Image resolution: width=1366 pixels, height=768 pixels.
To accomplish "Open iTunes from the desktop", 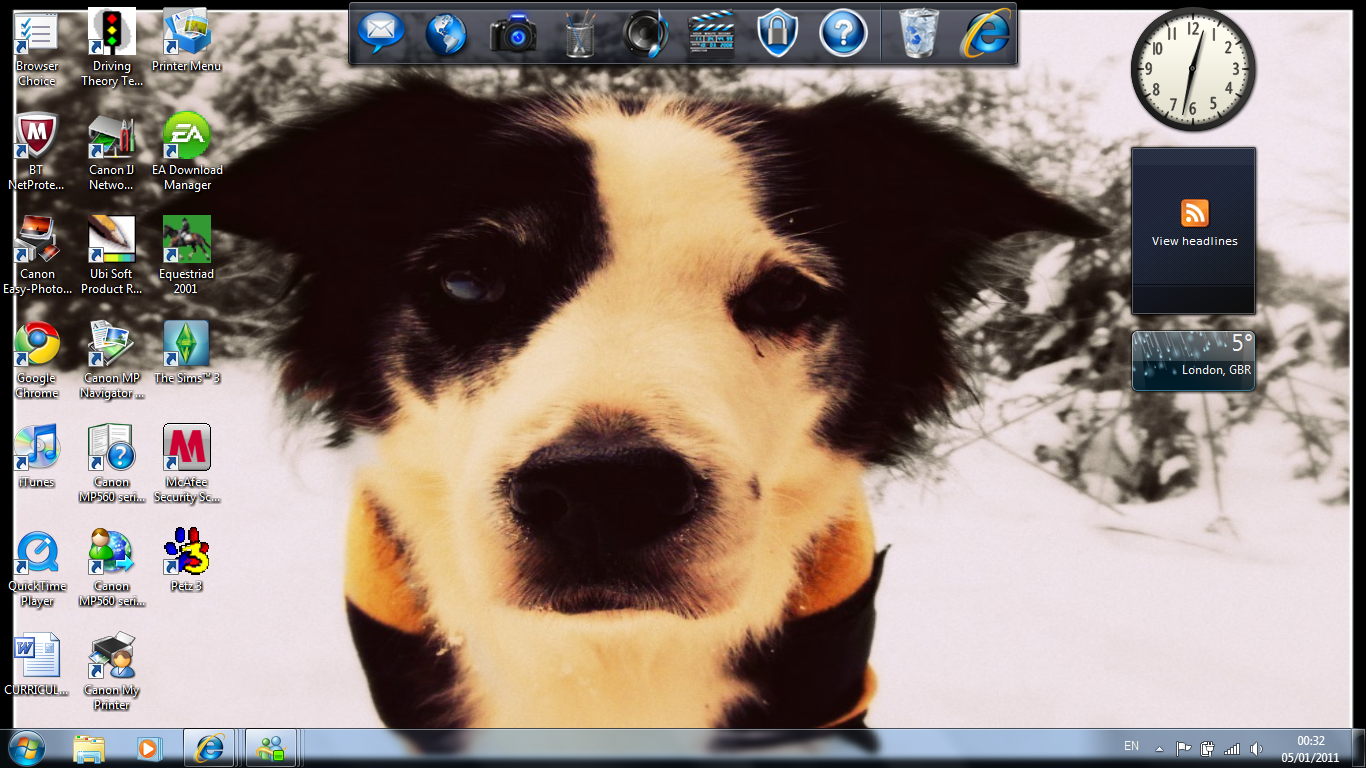I will click(x=37, y=449).
